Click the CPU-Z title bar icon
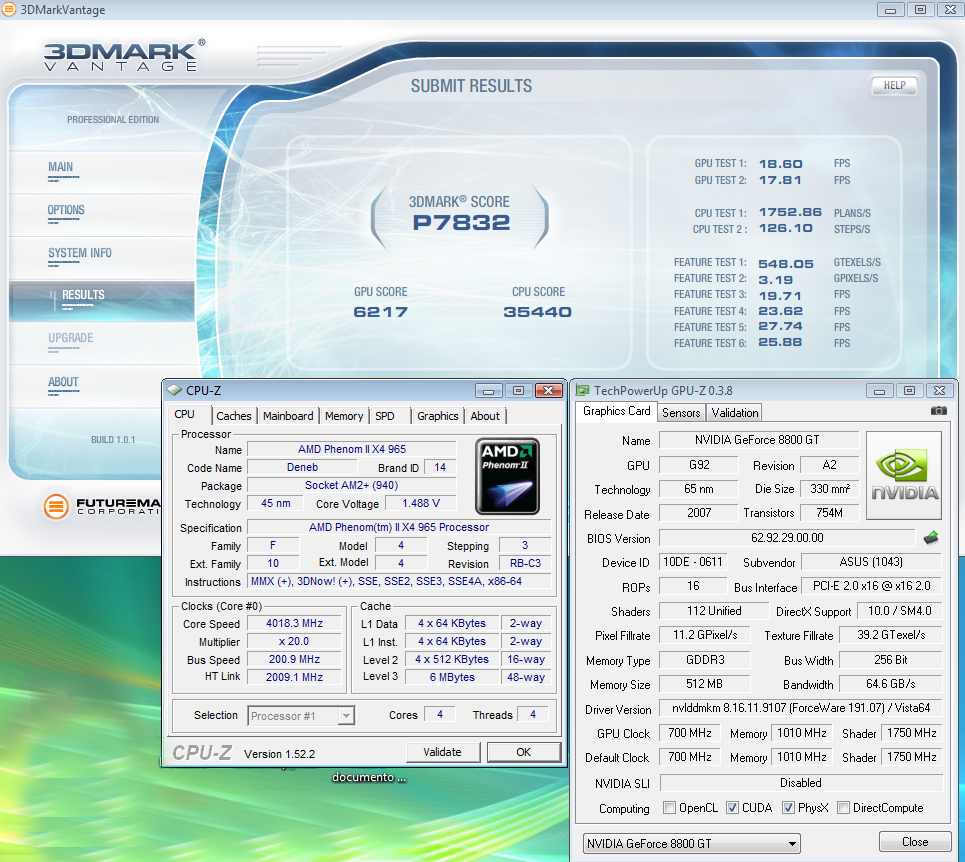The image size is (965, 862). 174,391
